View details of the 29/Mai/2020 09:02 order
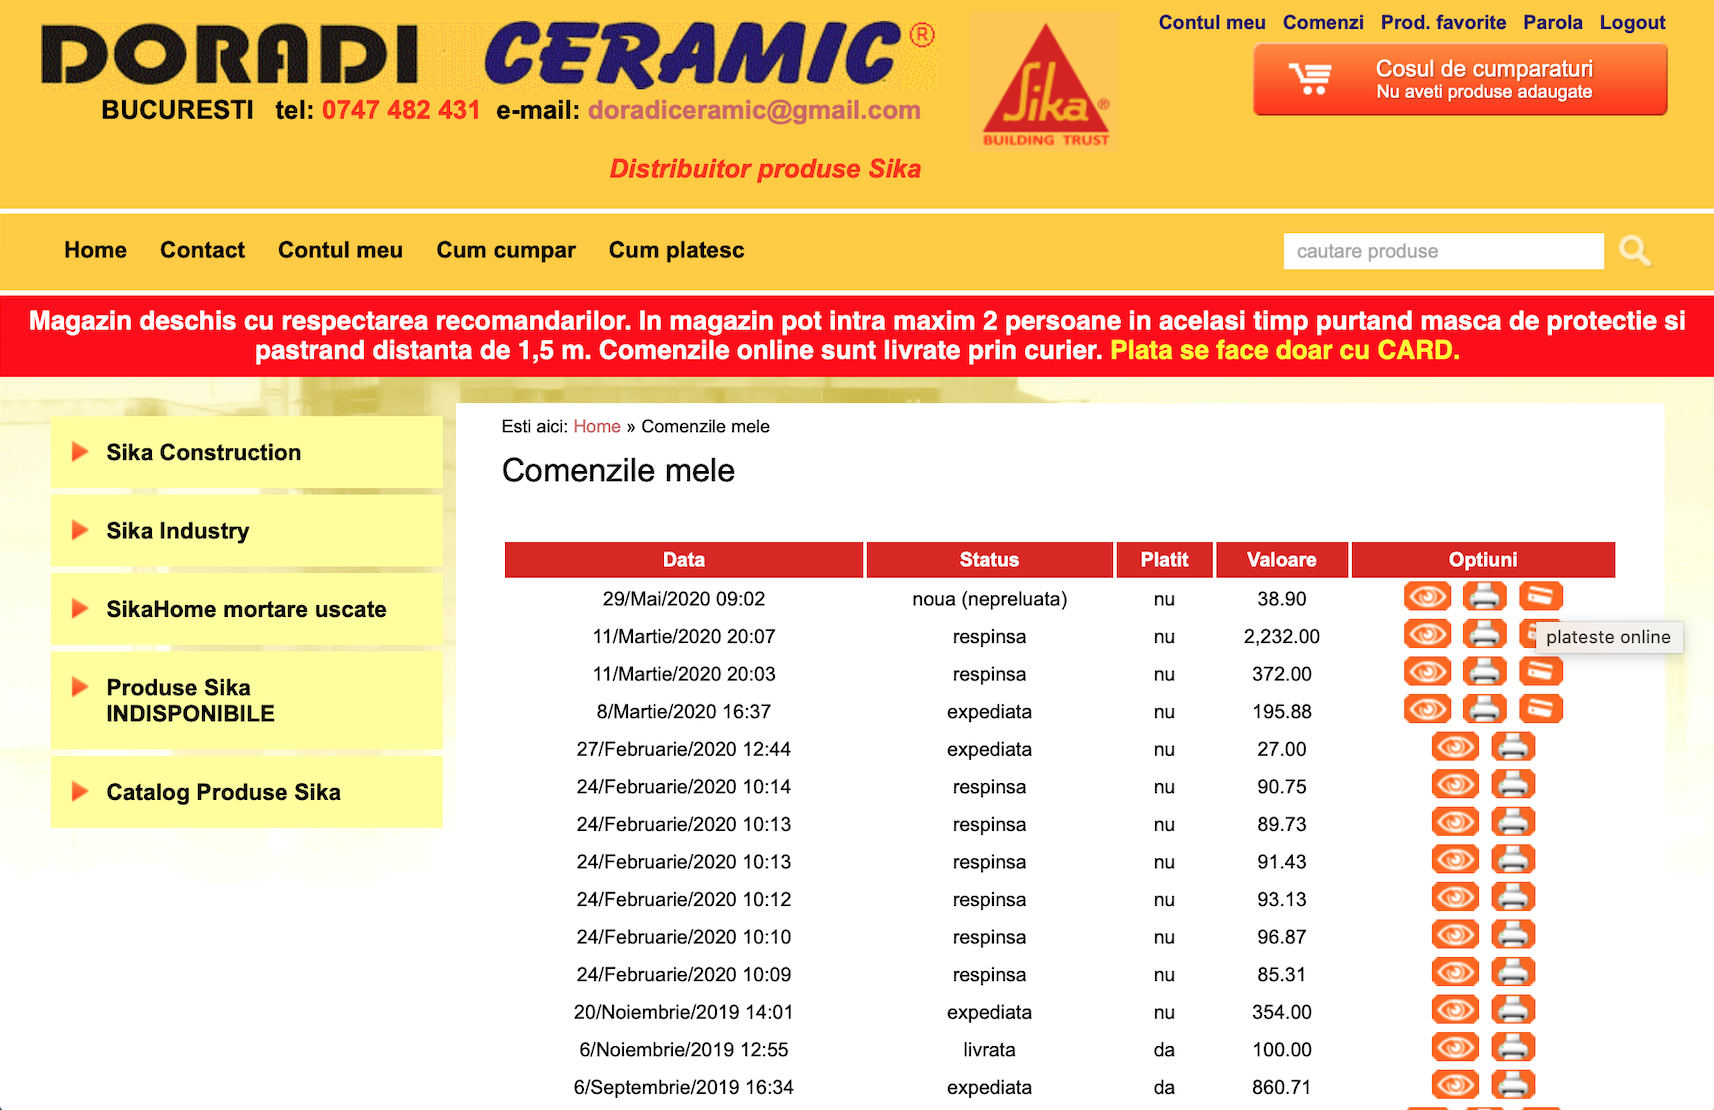The height and width of the screenshot is (1110, 1714). (x=1427, y=597)
